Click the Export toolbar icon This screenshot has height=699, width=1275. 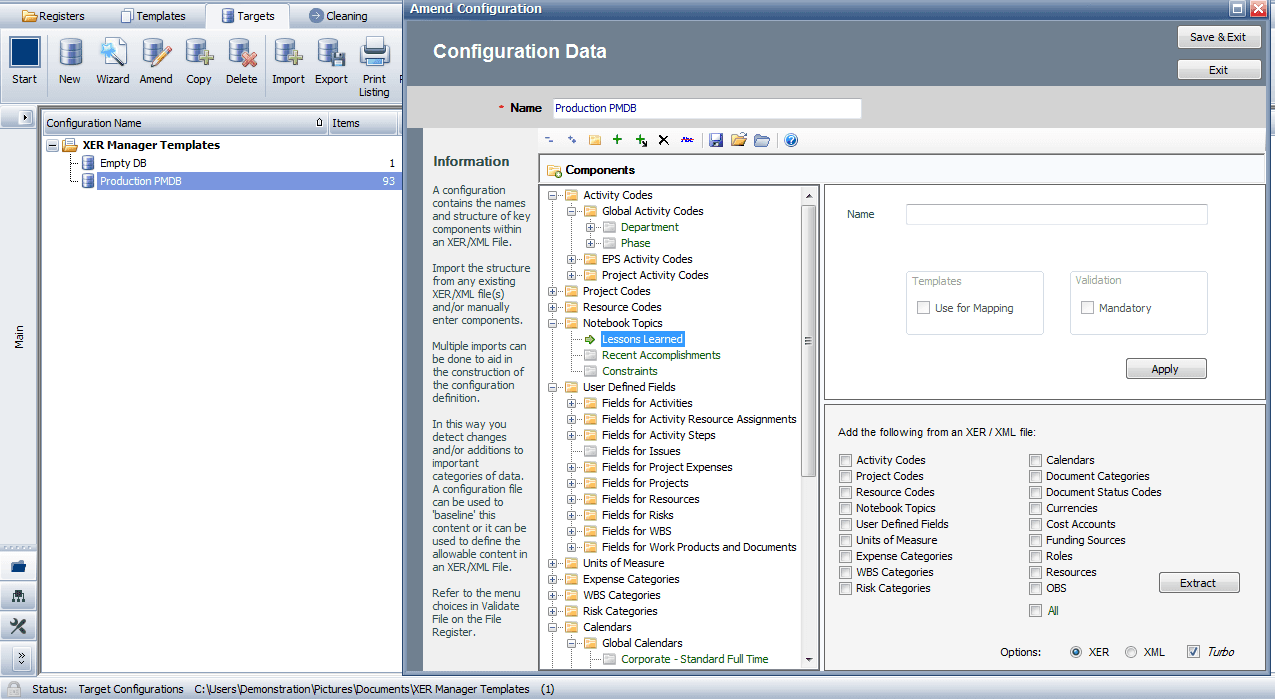coord(332,62)
